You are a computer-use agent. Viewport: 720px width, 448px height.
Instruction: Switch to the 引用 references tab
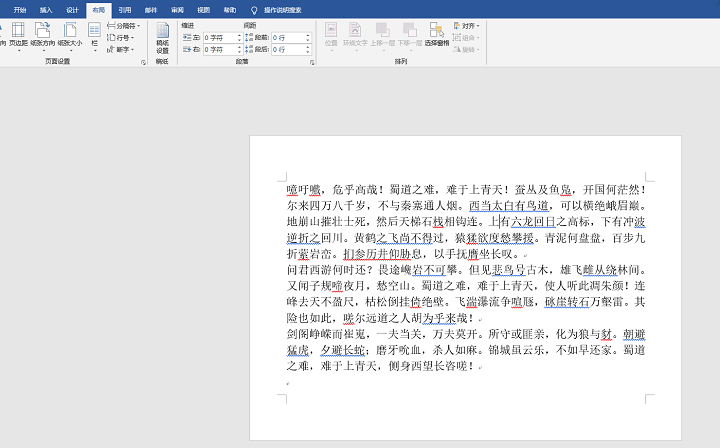pyautogui.click(x=125, y=10)
